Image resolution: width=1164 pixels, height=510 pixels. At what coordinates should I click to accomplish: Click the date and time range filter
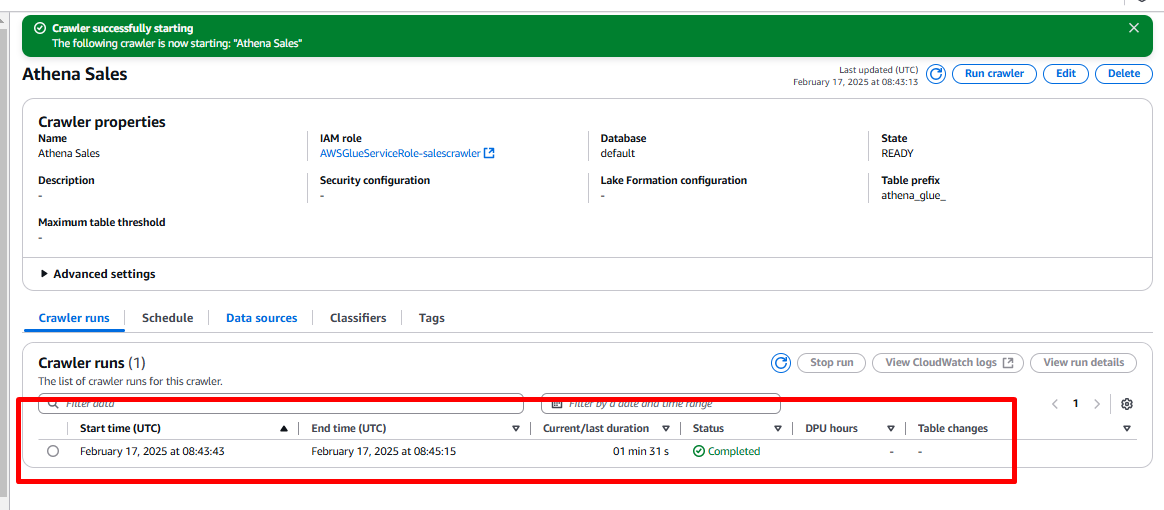660,404
